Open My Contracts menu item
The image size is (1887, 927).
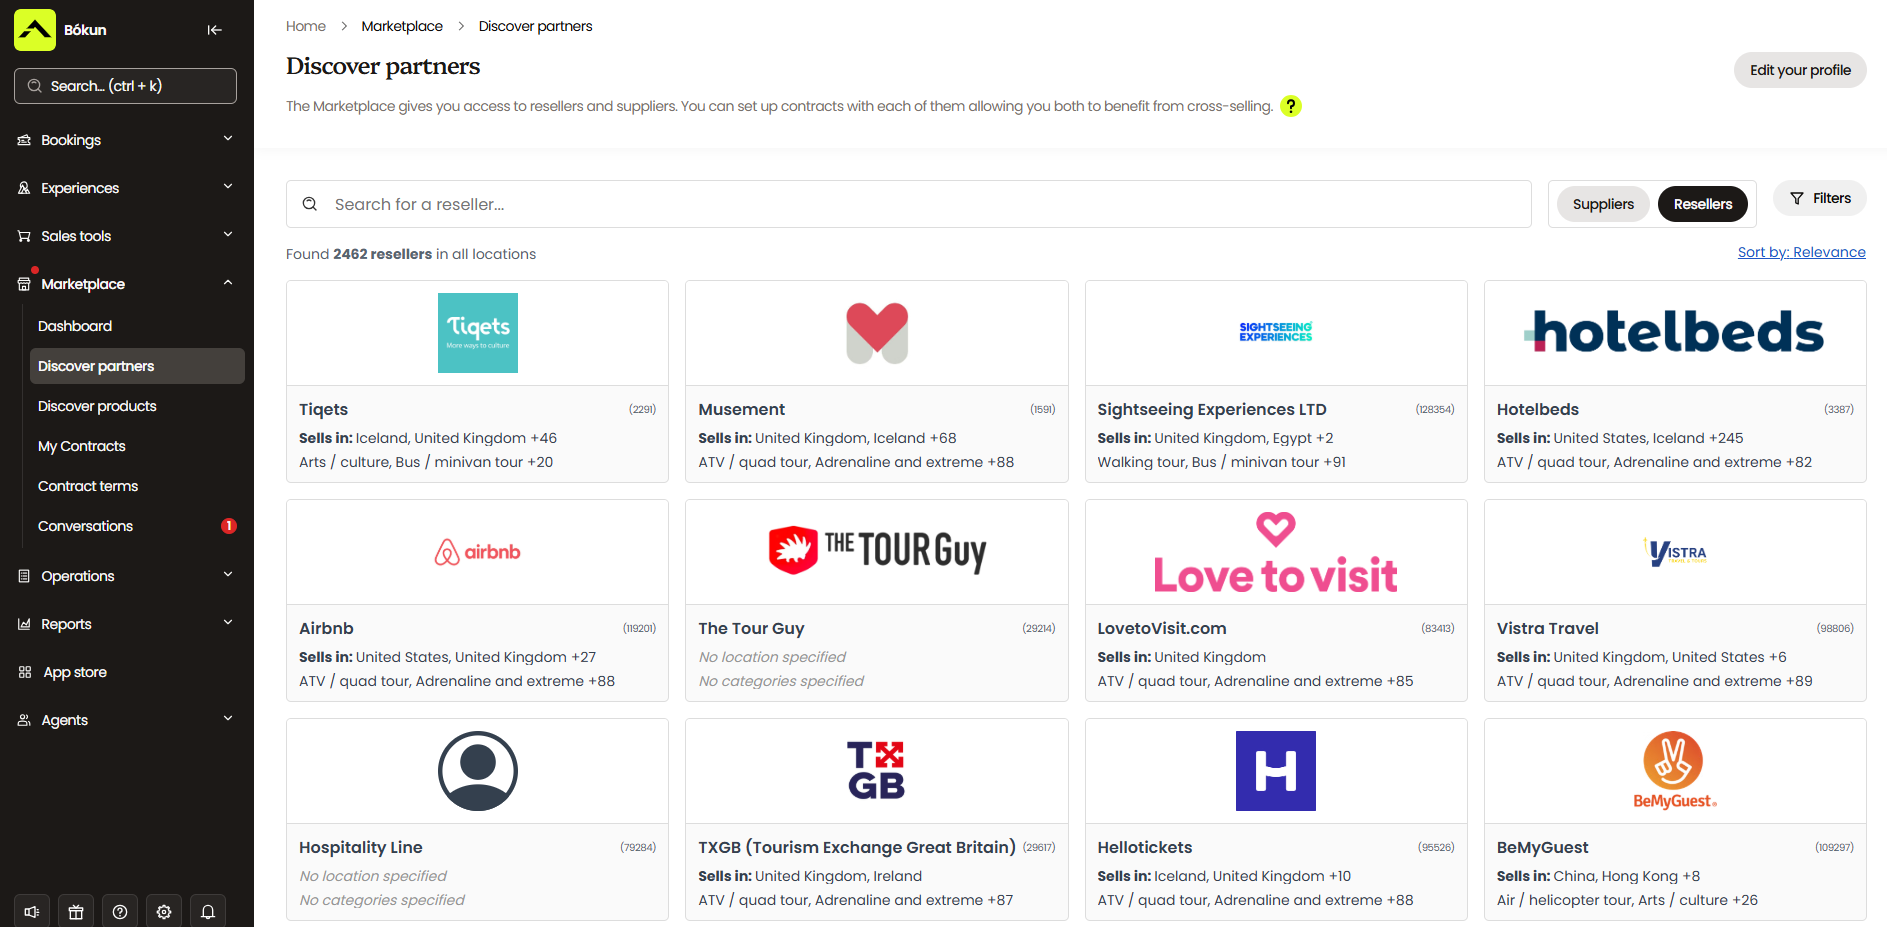coord(82,446)
